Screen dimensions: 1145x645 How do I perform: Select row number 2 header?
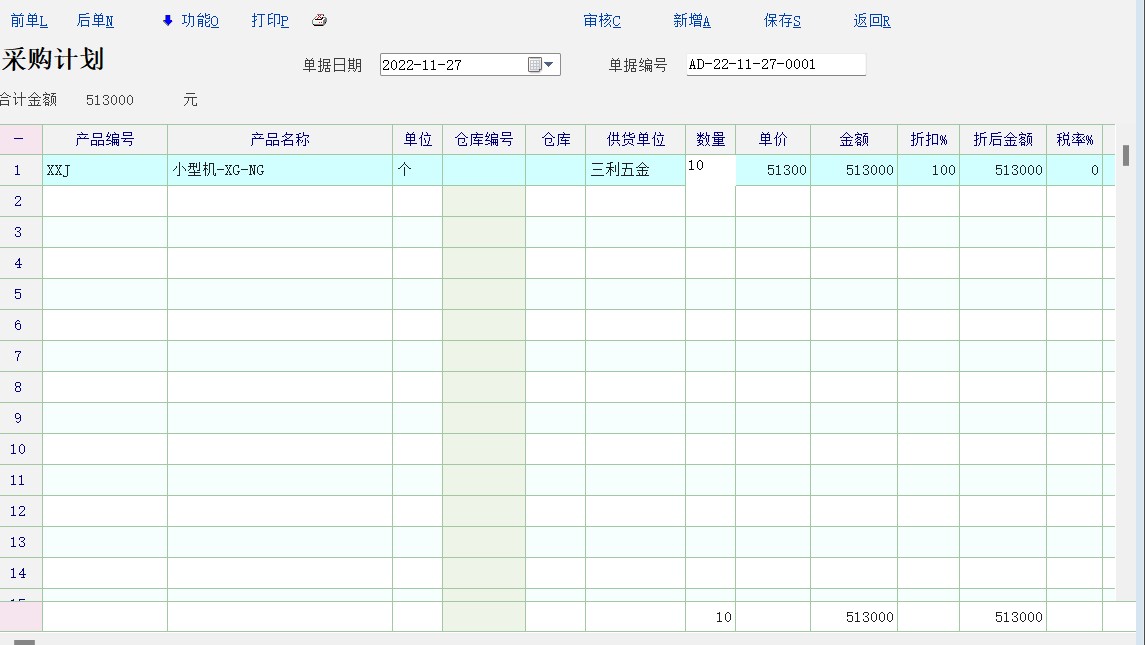click(19, 201)
